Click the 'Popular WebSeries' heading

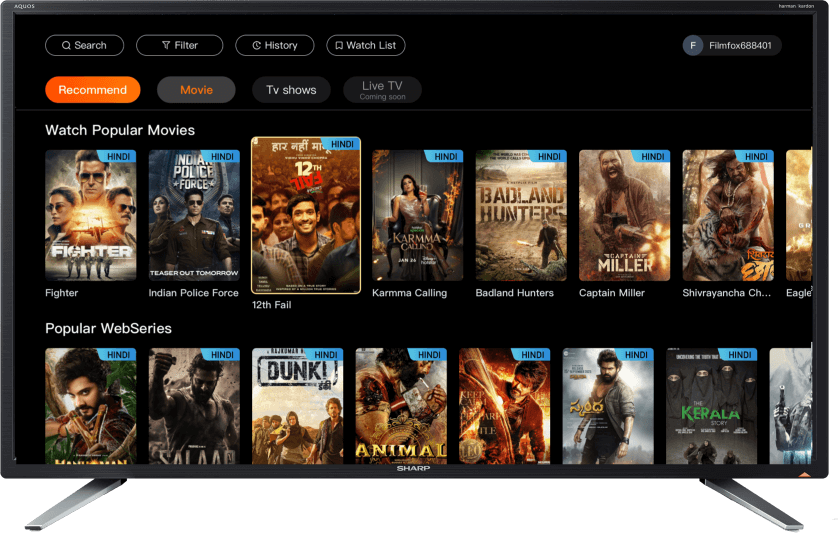[x=108, y=329]
